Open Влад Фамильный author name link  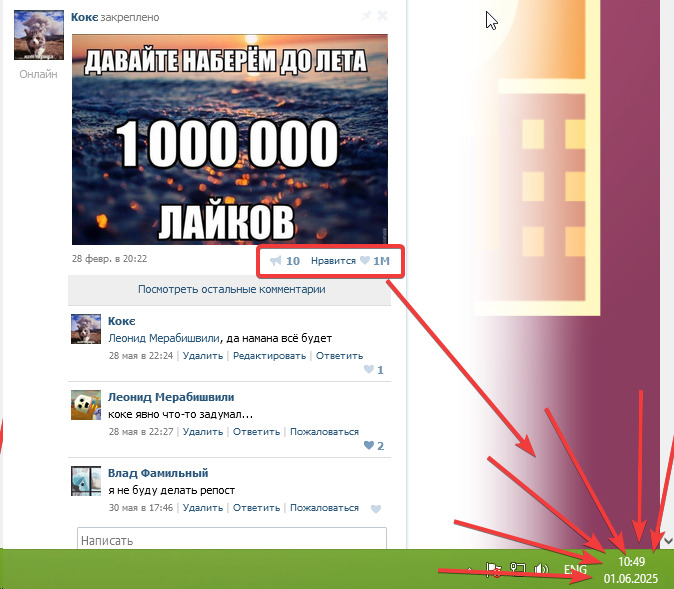pyautogui.click(x=158, y=473)
